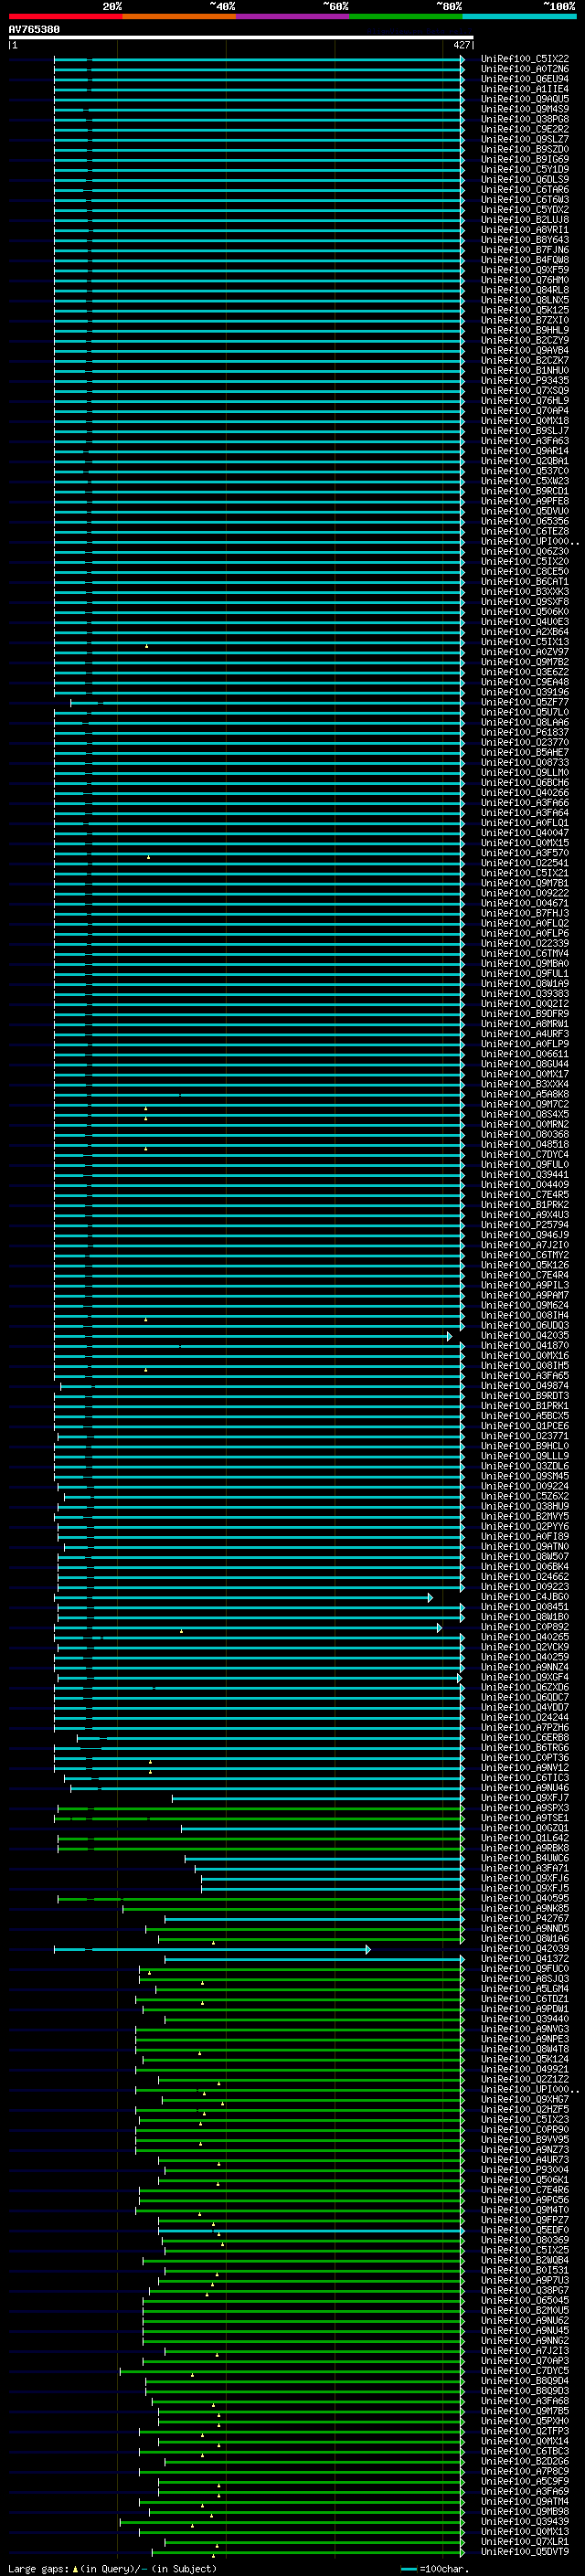Open the UniRef100_C6TAR6 entry
This screenshot has height=2576, width=585.
click(x=525, y=190)
